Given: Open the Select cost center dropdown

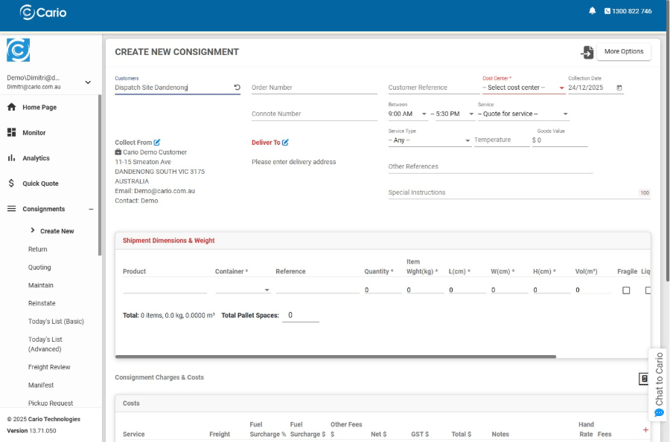Looking at the screenshot, I should 523,88.
